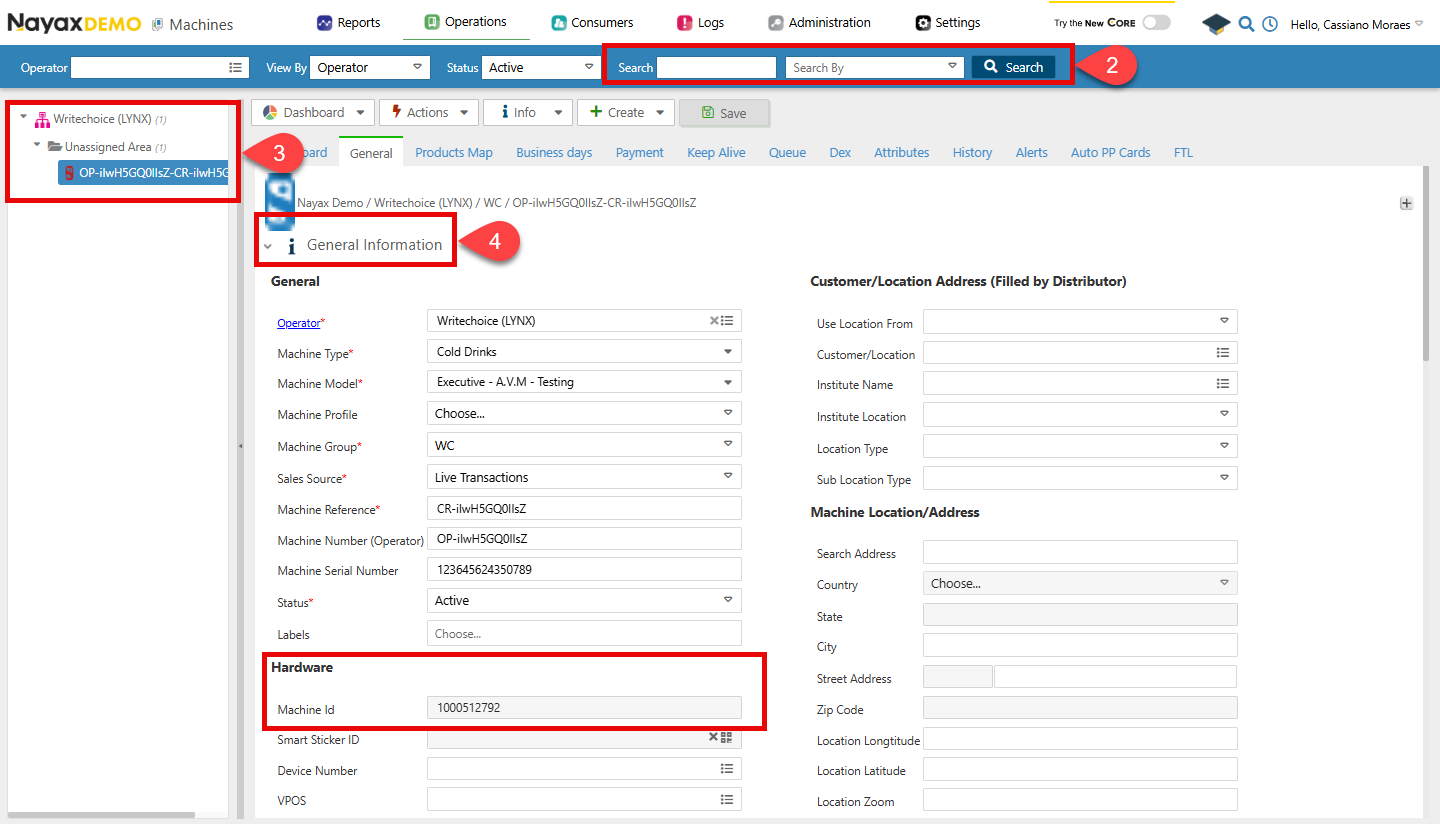Open the Machine Type dropdown
Image resolution: width=1440 pixels, height=824 pixels.
tap(585, 352)
